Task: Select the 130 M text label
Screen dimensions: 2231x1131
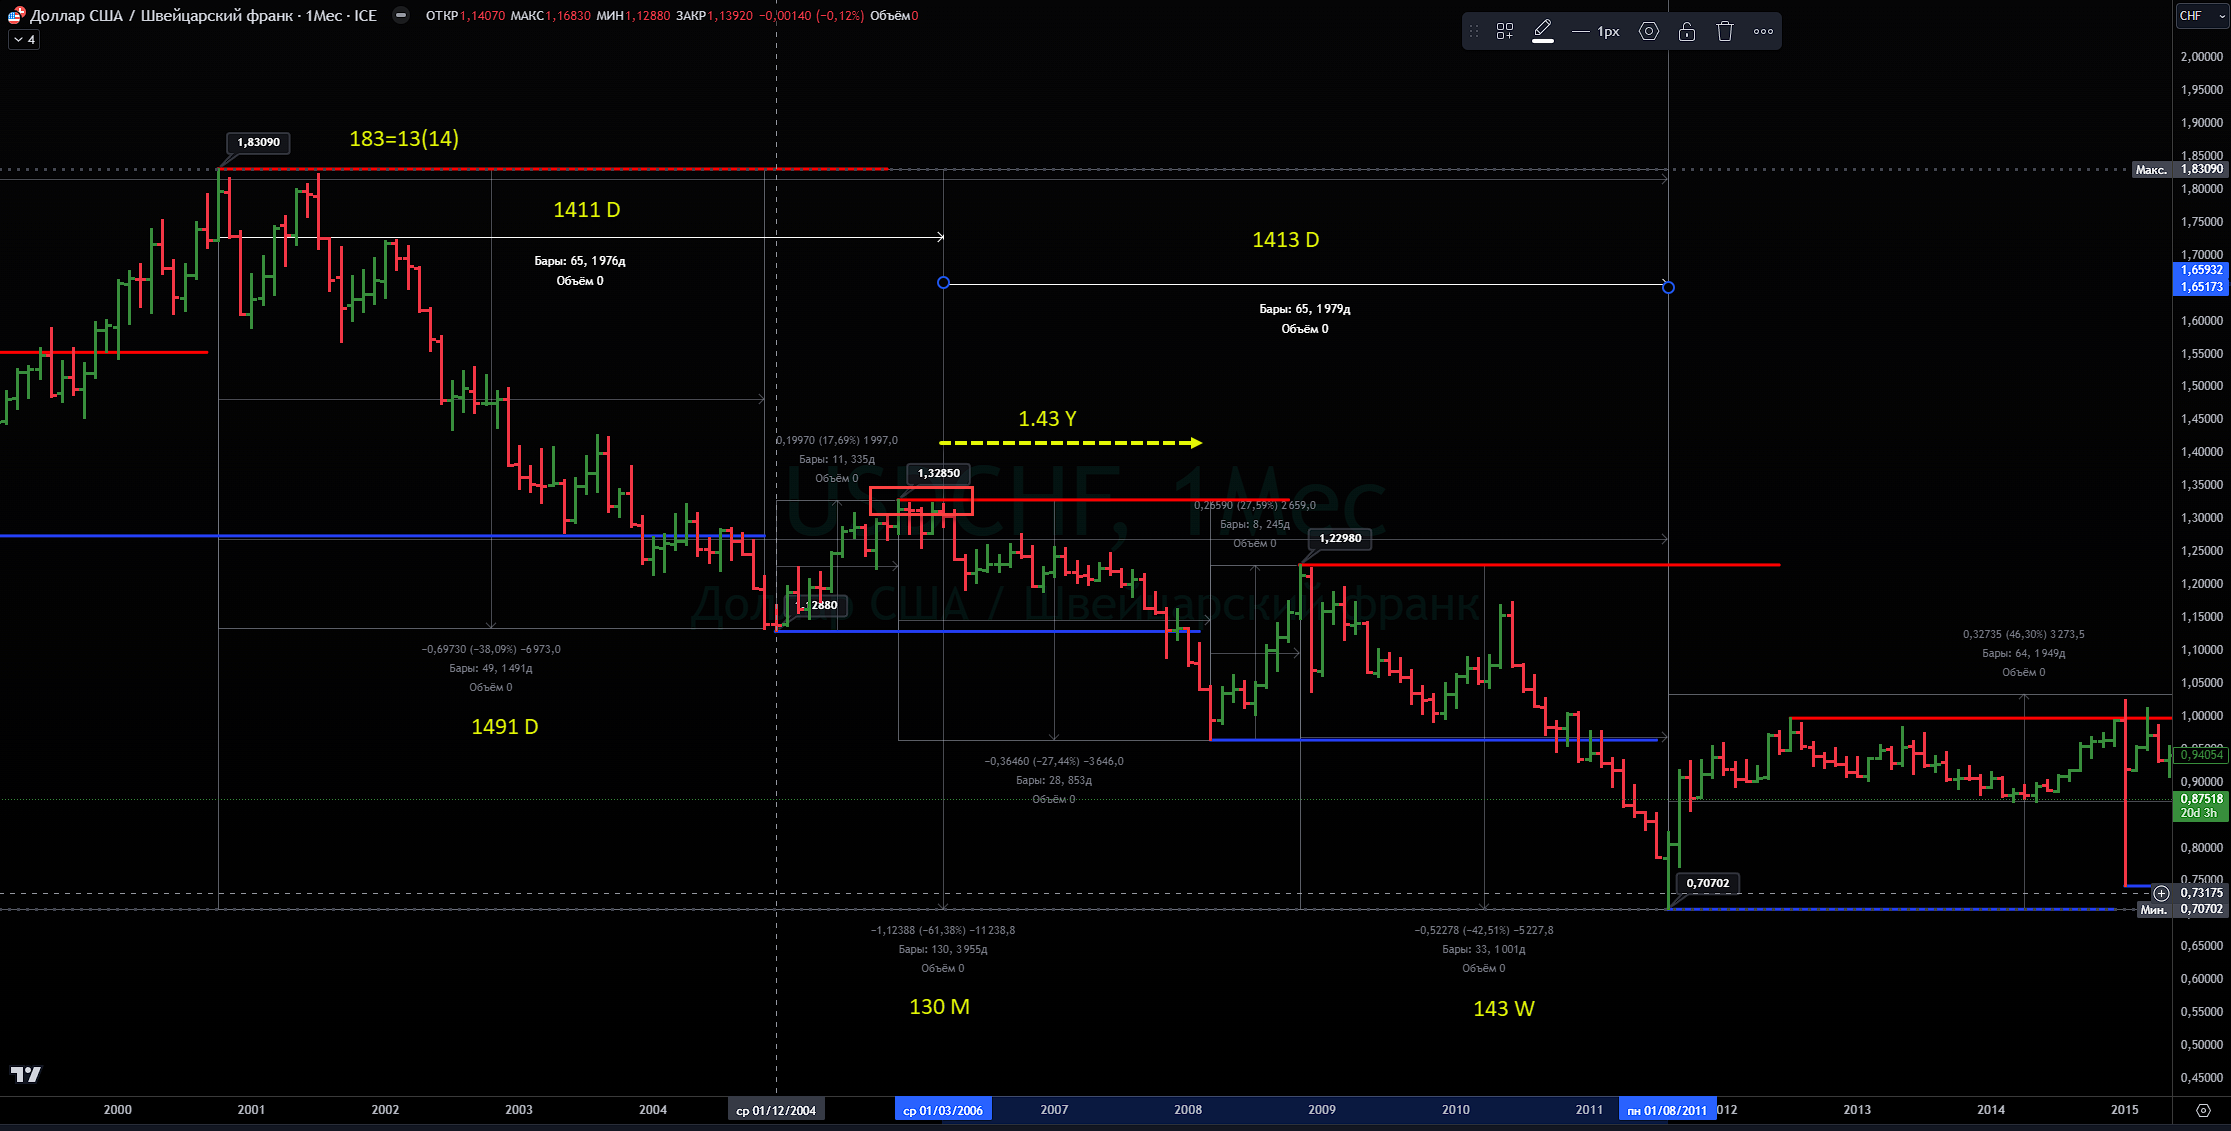Action: (x=940, y=1007)
